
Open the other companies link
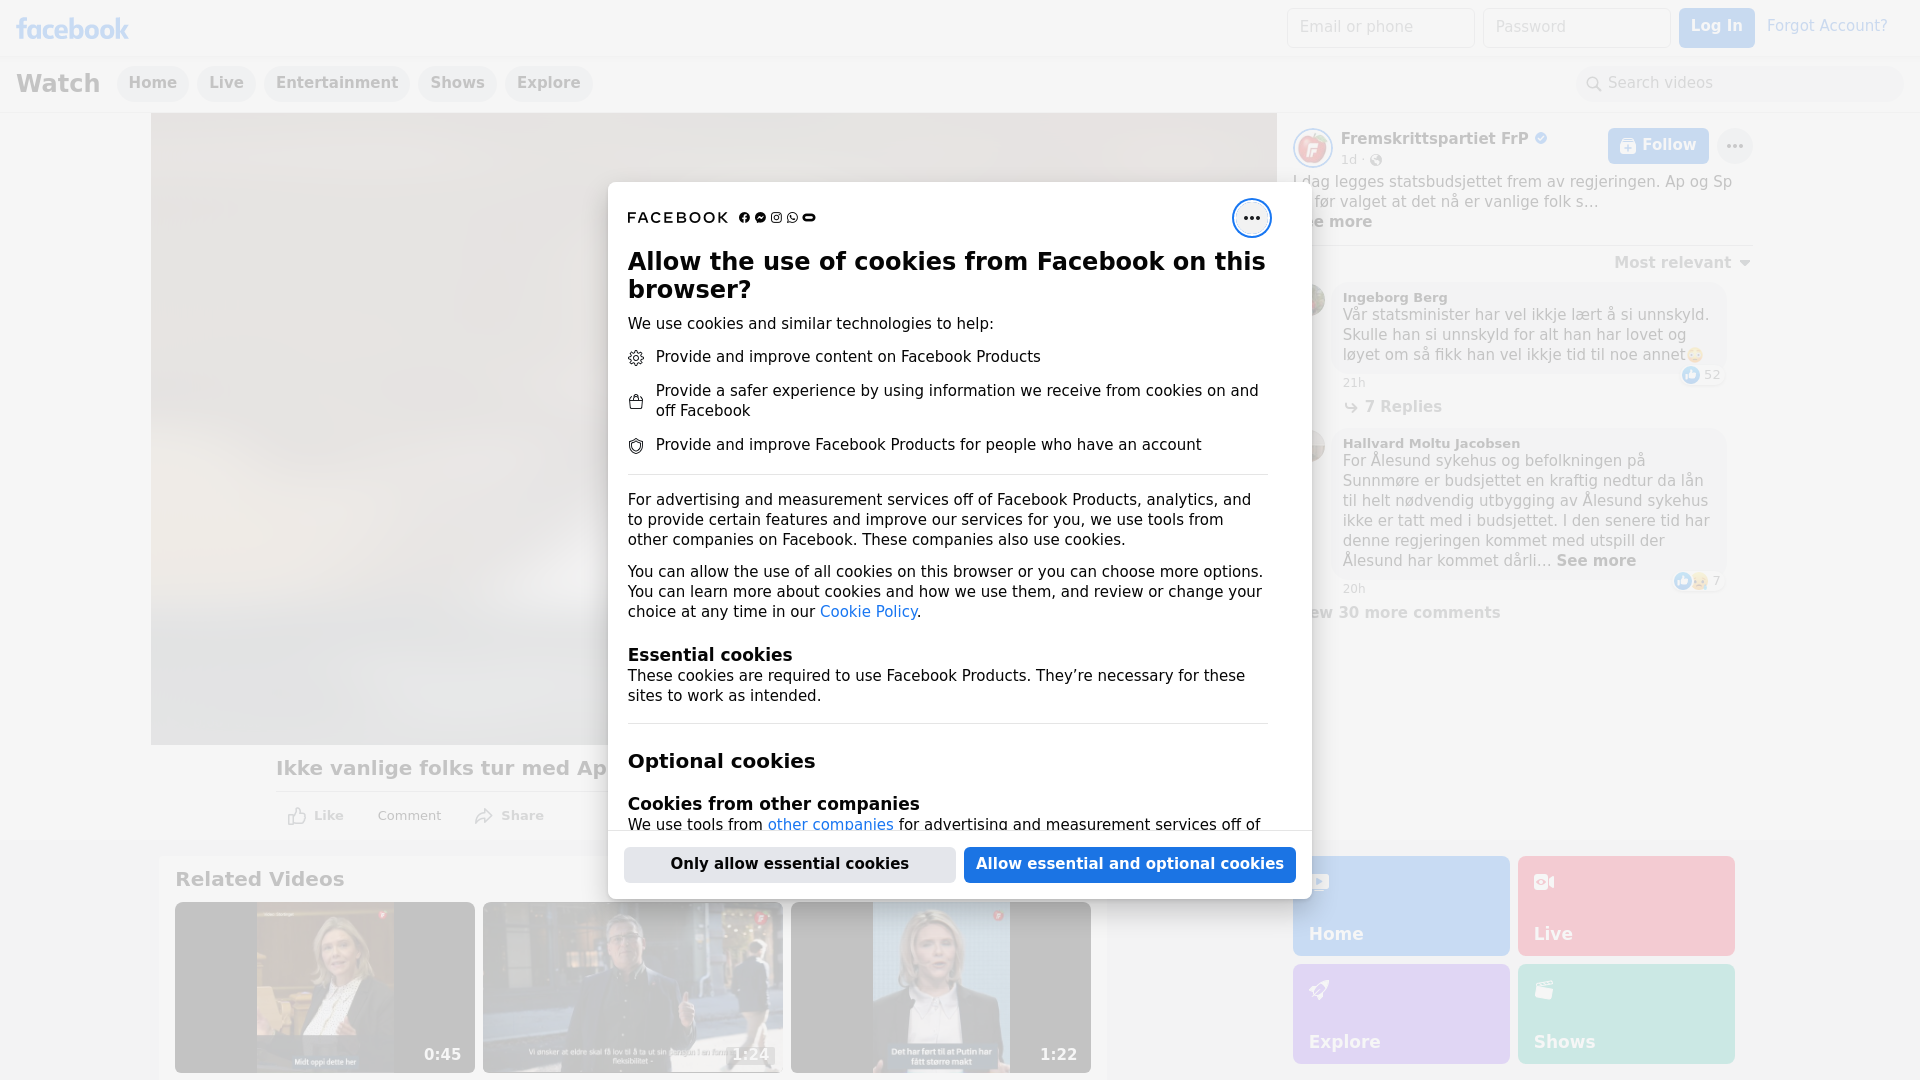click(830, 825)
